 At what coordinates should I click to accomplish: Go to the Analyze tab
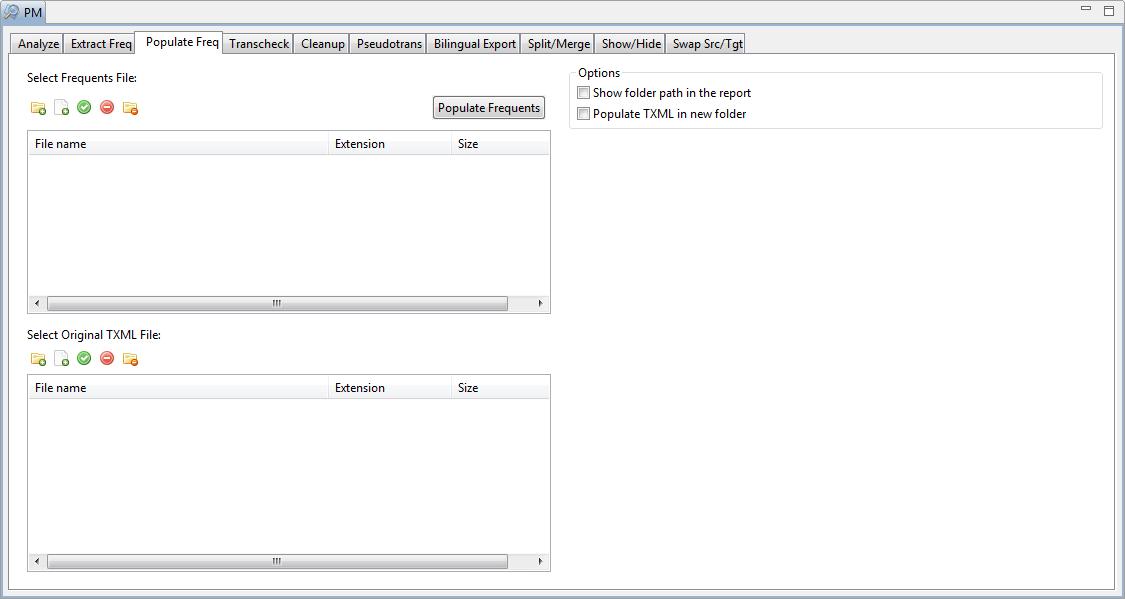click(x=39, y=44)
